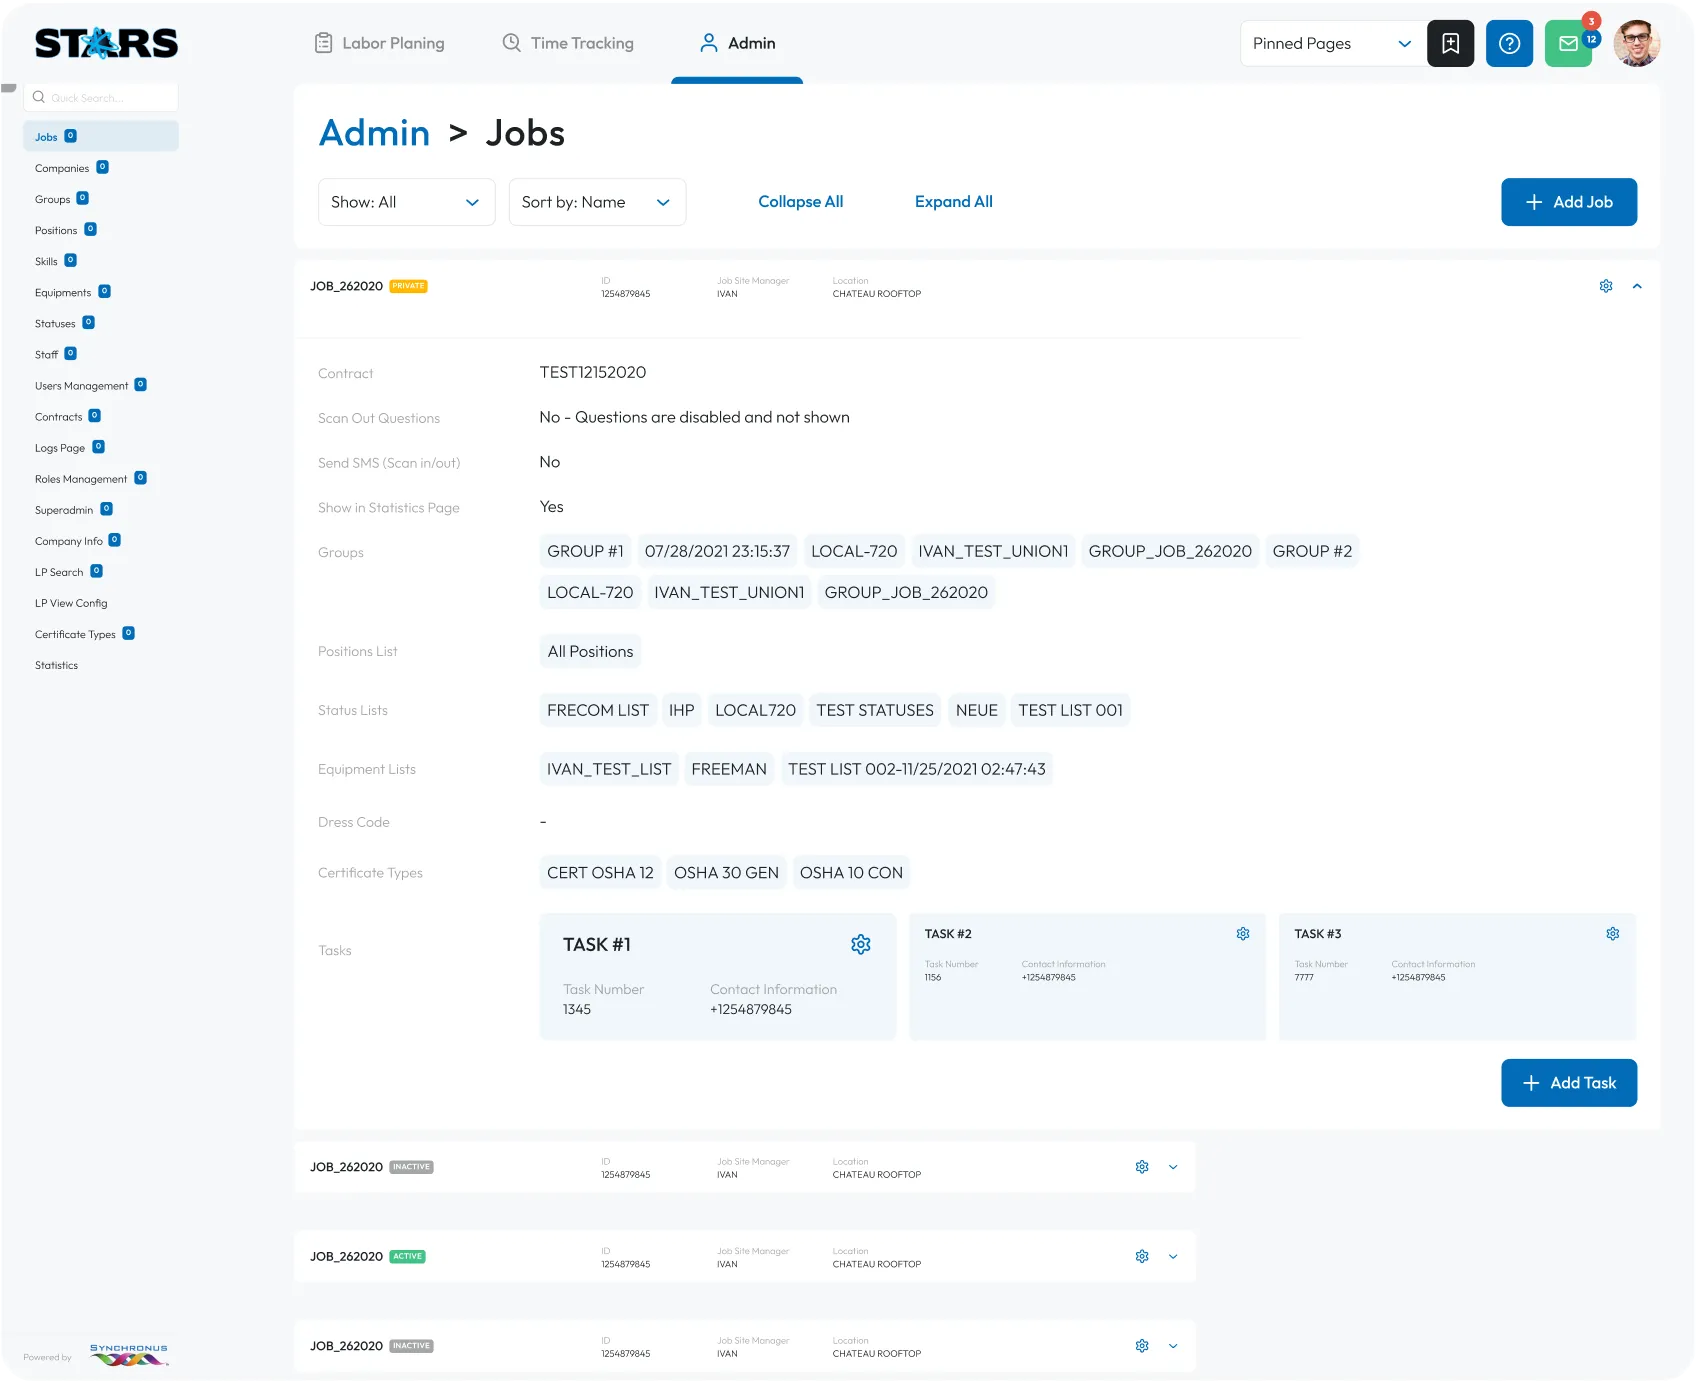Open the green mail messages icon
Screen dimensions: 1696x1381
(1567, 44)
